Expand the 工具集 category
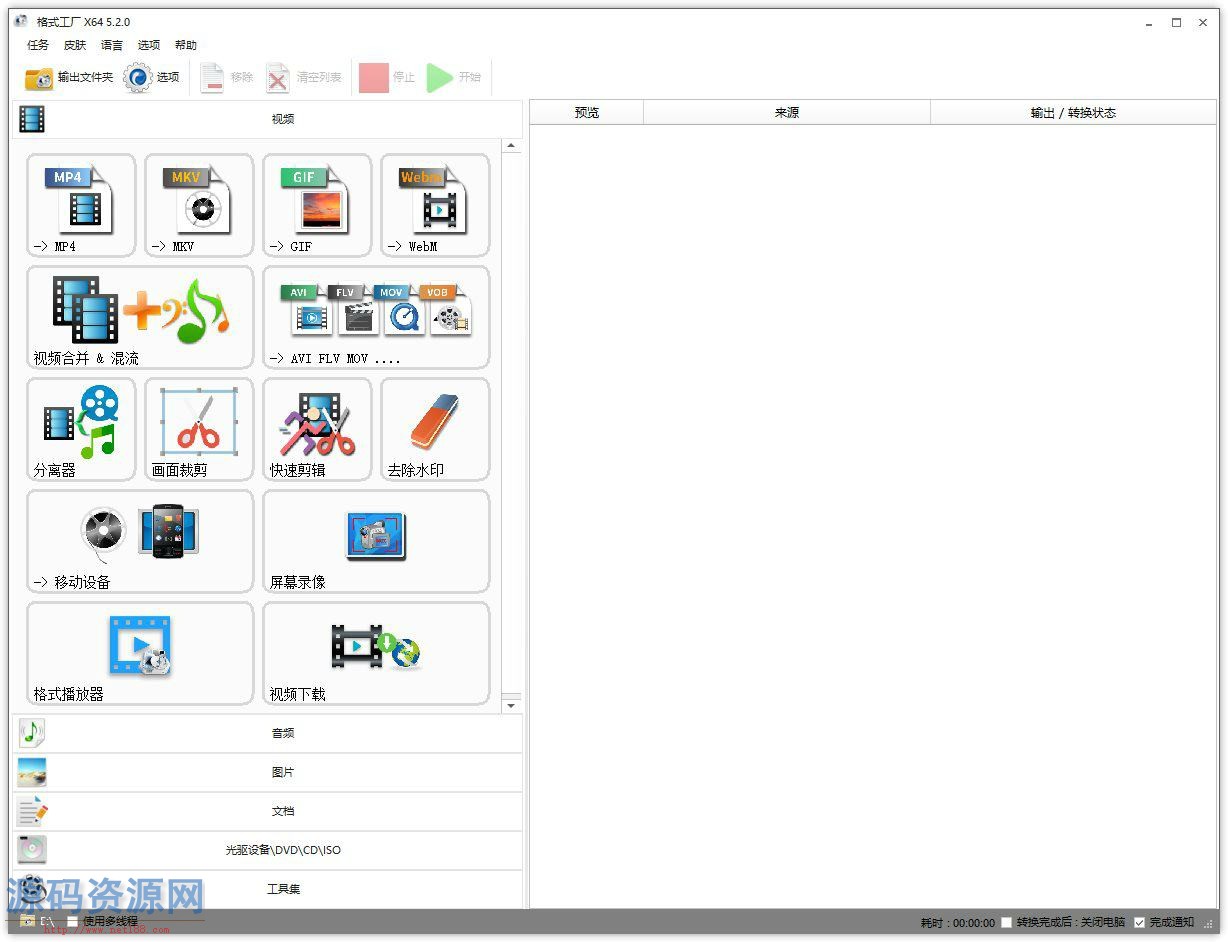Image resolution: width=1228 pixels, height=942 pixels. click(x=267, y=889)
